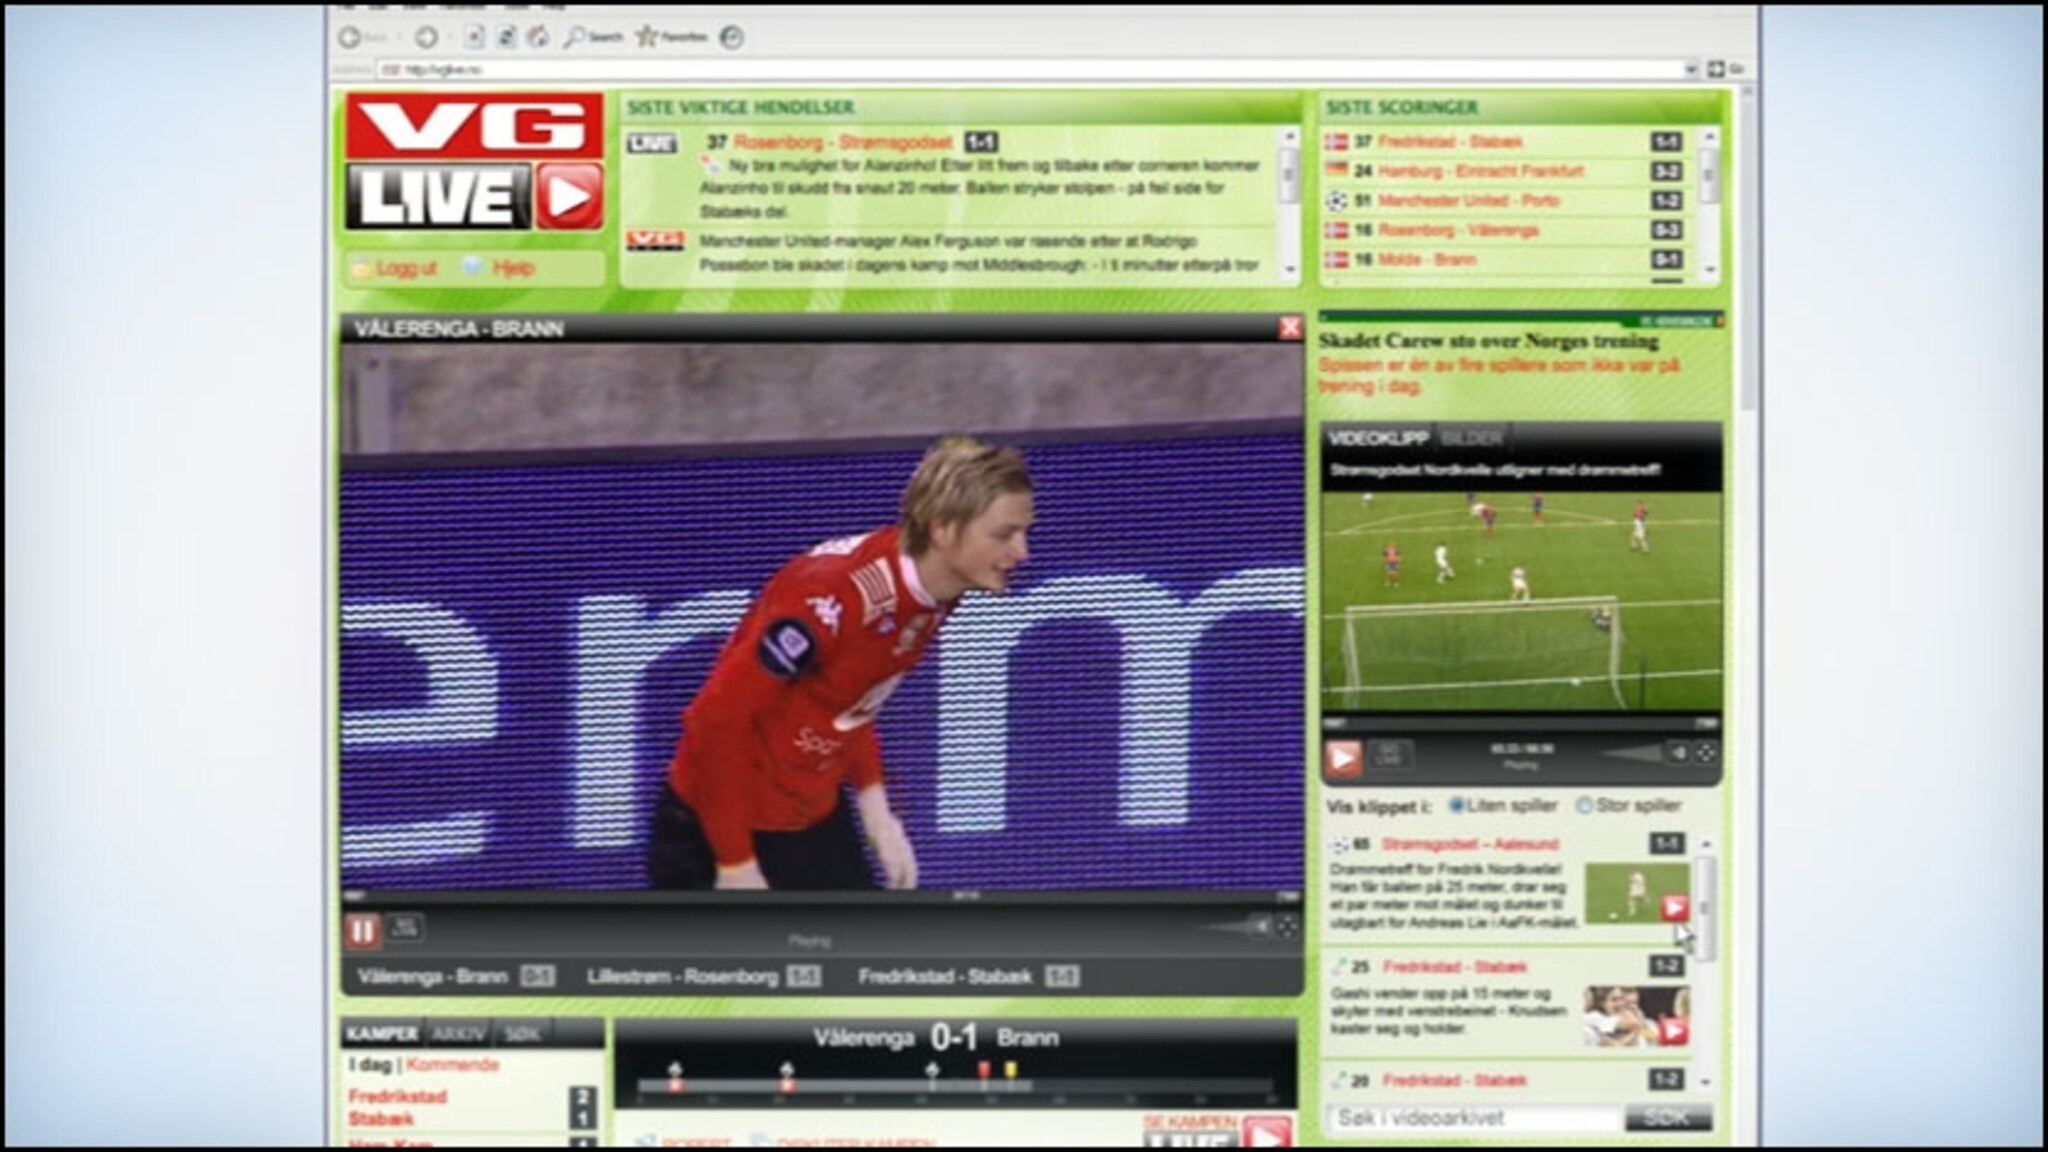Expand the address bar dropdown arrow
2048x1152 pixels.
1692,70
